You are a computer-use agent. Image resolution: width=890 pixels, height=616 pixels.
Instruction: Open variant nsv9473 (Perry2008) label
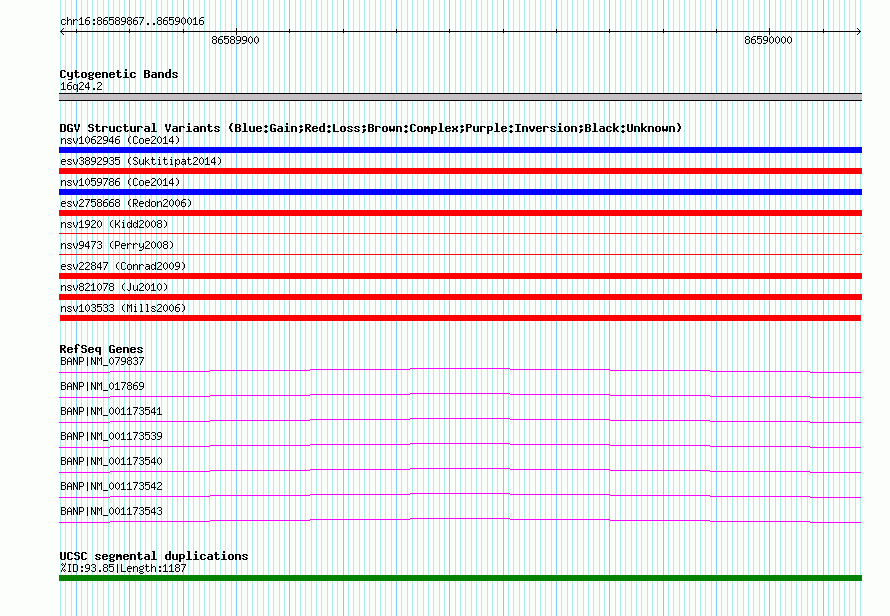[x=117, y=245]
